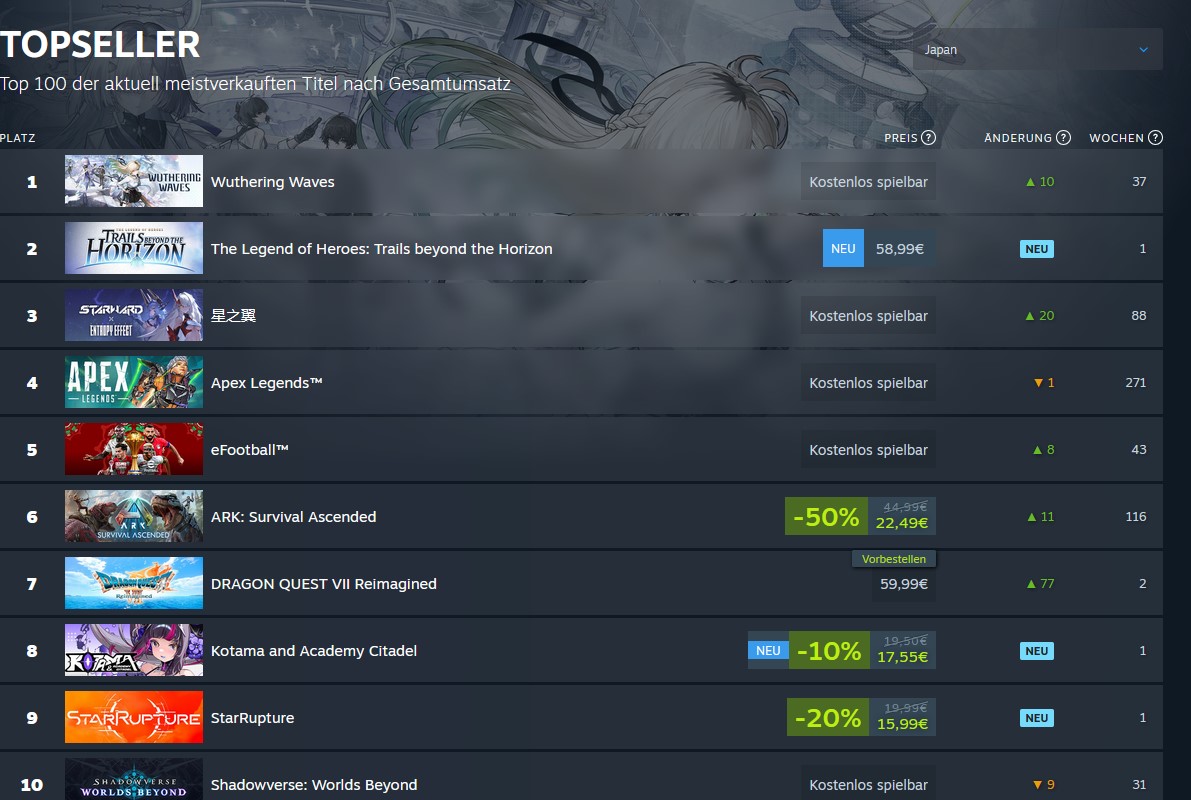Click the Trails beyond the Horizon thumbnail
The width and height of the screenshot is (1191, 800).
click(x=134, y=248)
